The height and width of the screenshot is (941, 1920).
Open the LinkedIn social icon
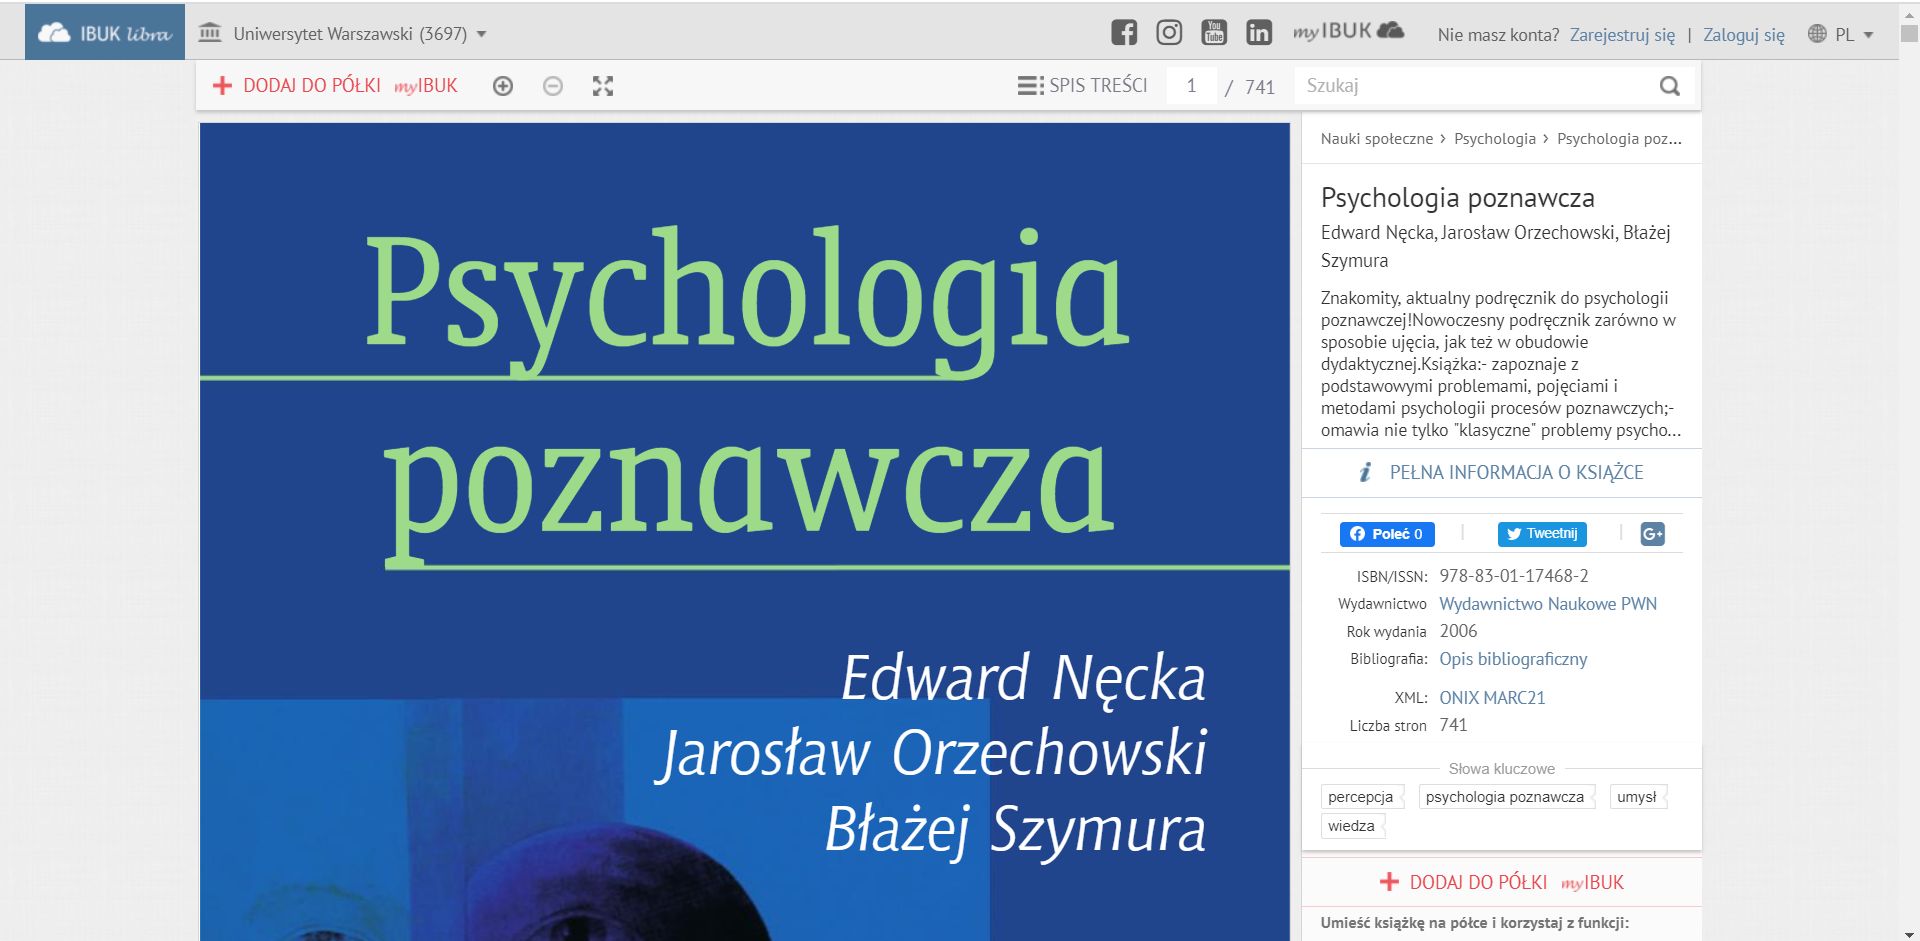pyautogui.click(x=1259, y=33)
